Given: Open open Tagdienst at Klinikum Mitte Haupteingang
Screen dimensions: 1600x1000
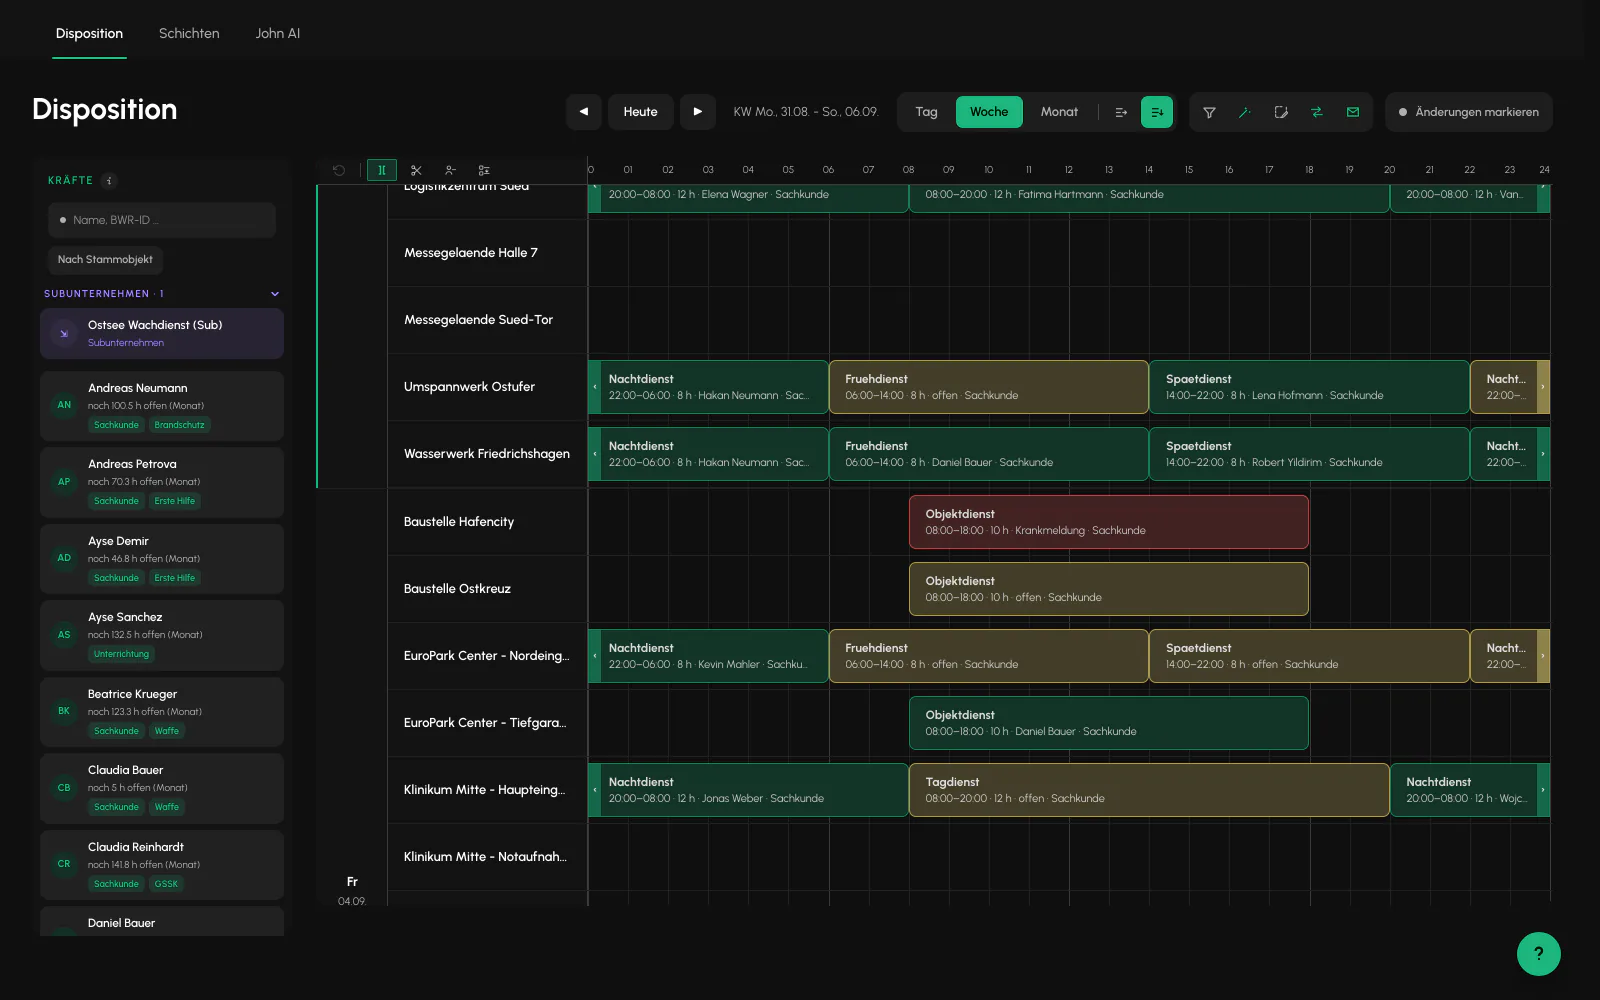Looking at the screenshot, I should [x=1149, y=790].
